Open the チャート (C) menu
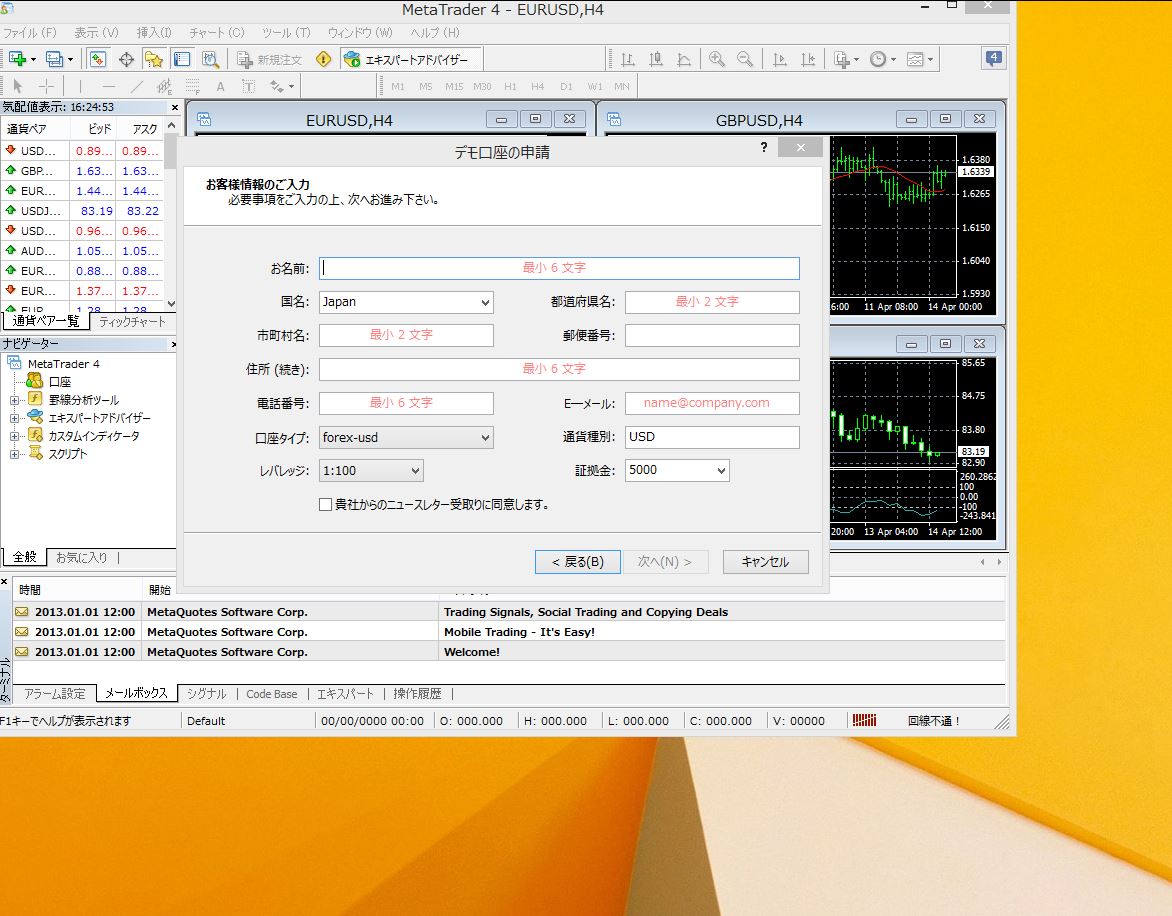 [217, 33]
